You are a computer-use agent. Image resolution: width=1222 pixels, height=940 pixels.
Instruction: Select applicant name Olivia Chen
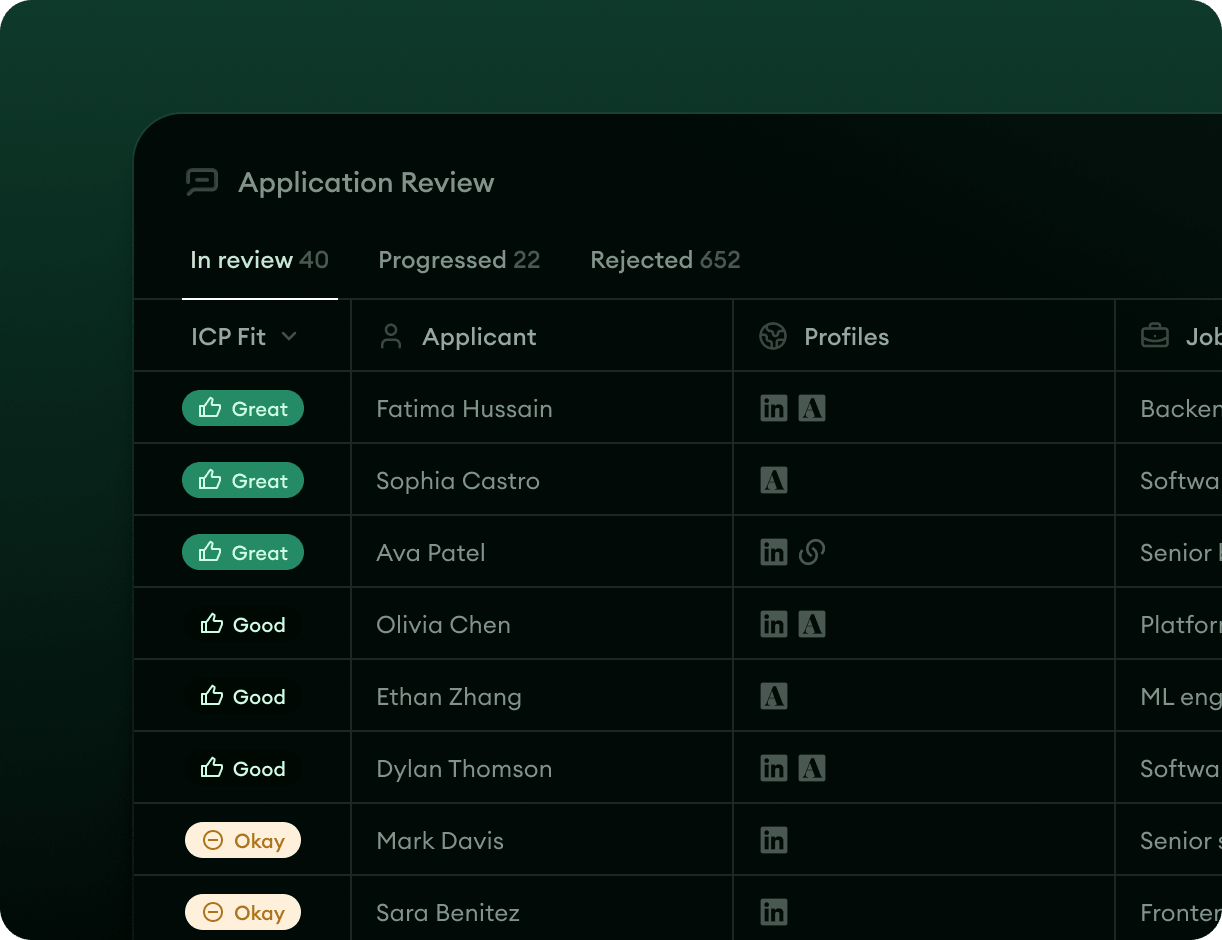[x=443, y=624]
